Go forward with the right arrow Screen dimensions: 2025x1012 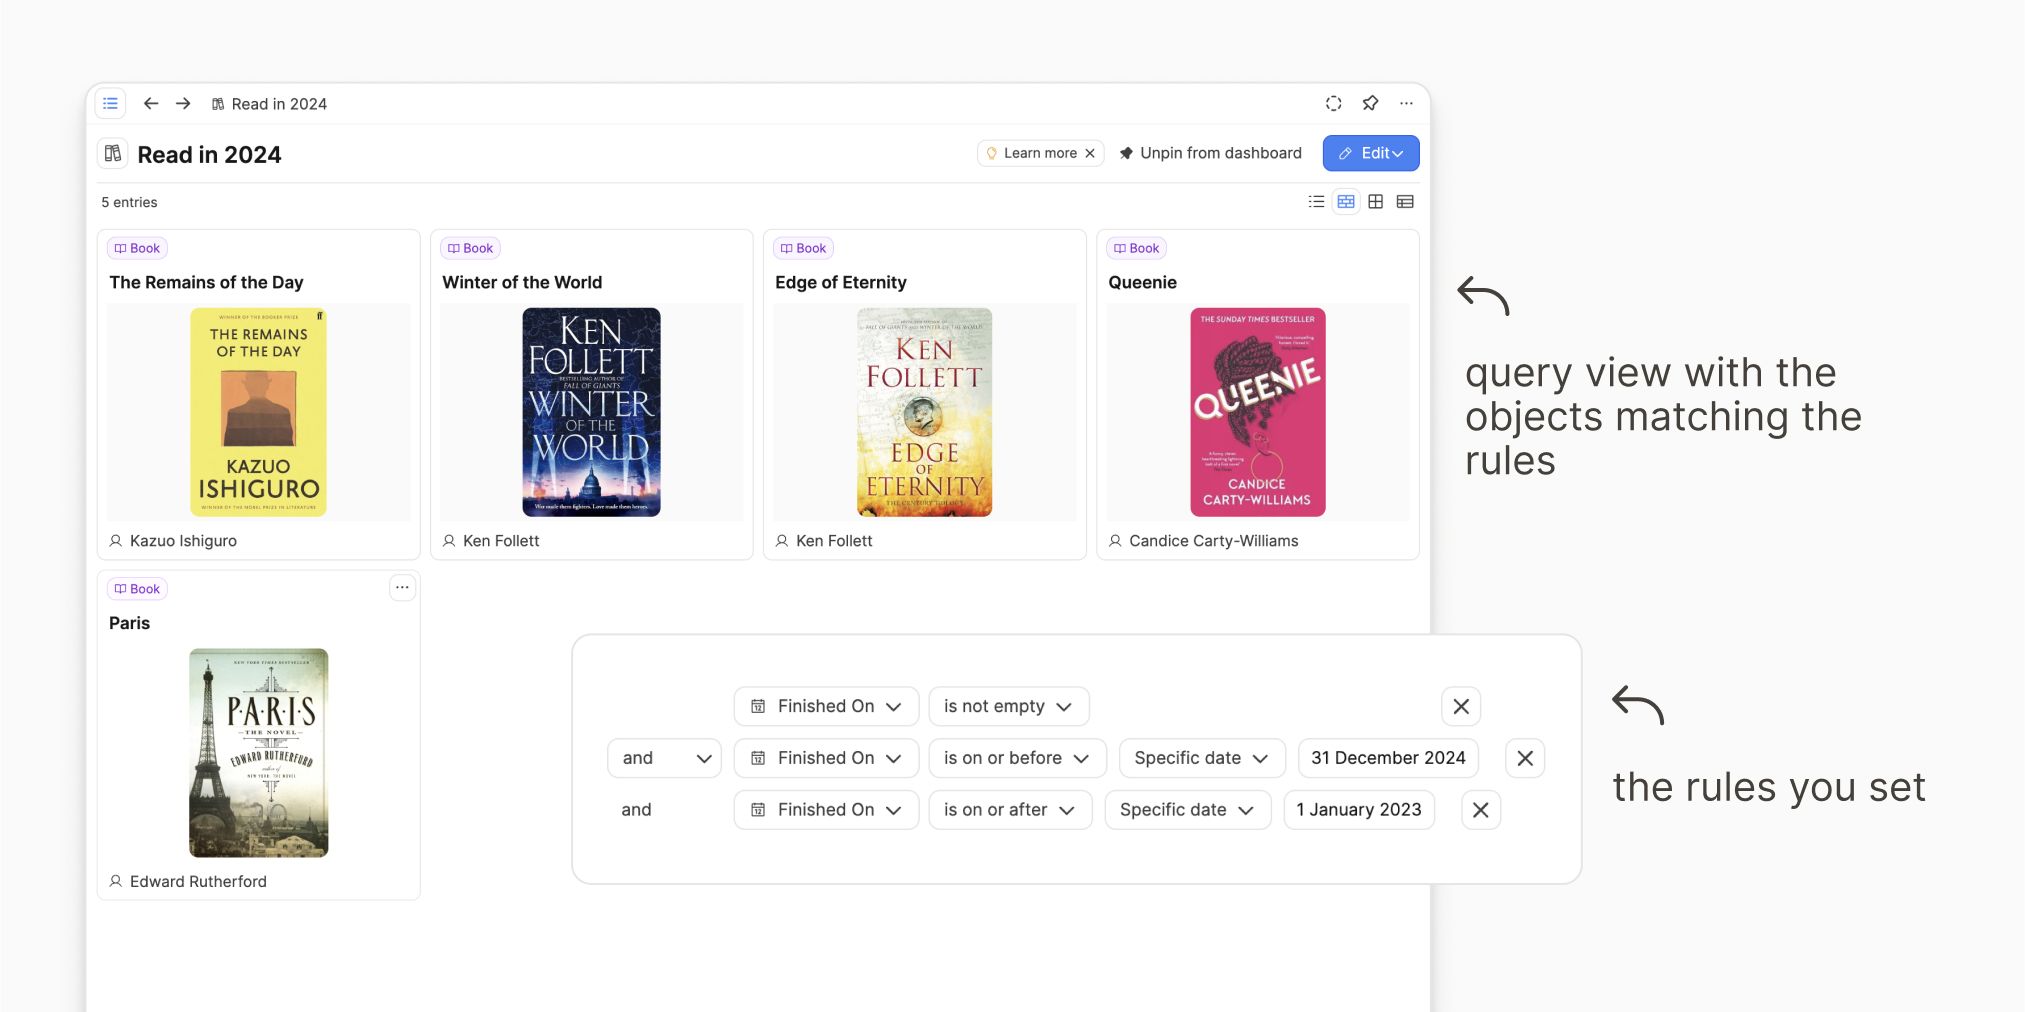(183, 104)
